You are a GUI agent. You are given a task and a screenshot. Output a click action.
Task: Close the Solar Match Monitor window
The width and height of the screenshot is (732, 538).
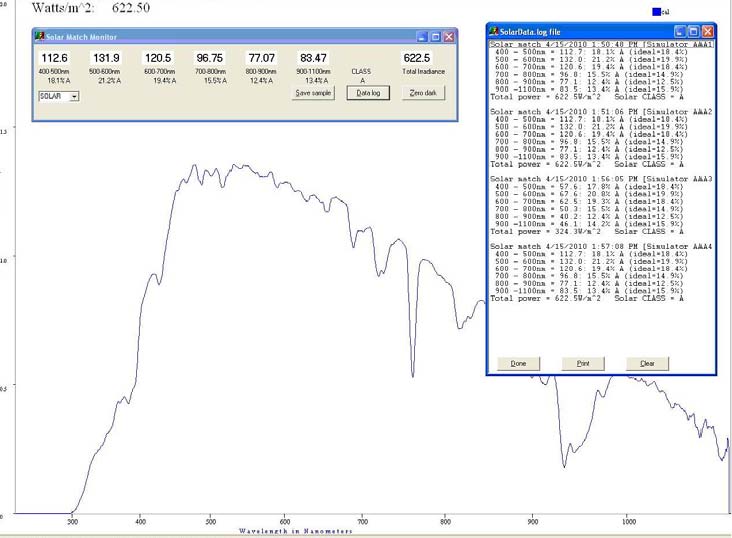pyautogui.click(x=449, y=36)
